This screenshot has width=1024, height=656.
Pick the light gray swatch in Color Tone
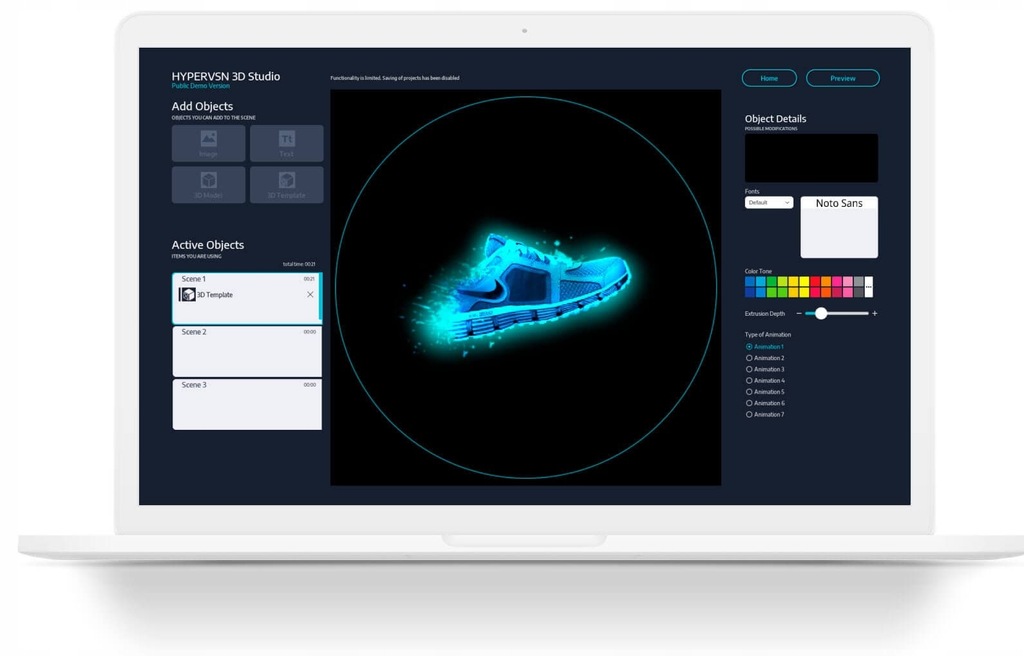coord(858,282)
